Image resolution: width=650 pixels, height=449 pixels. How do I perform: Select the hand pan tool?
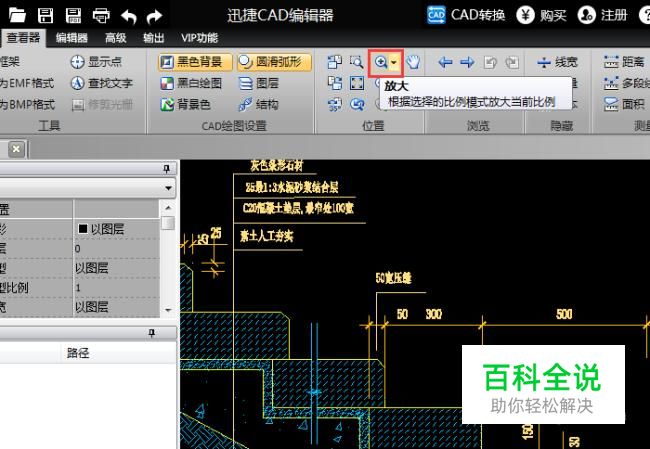(x=413, y=62)
